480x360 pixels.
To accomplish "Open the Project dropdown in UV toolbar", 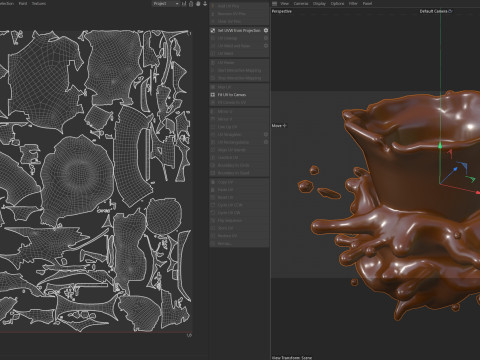I will (166, 4).
